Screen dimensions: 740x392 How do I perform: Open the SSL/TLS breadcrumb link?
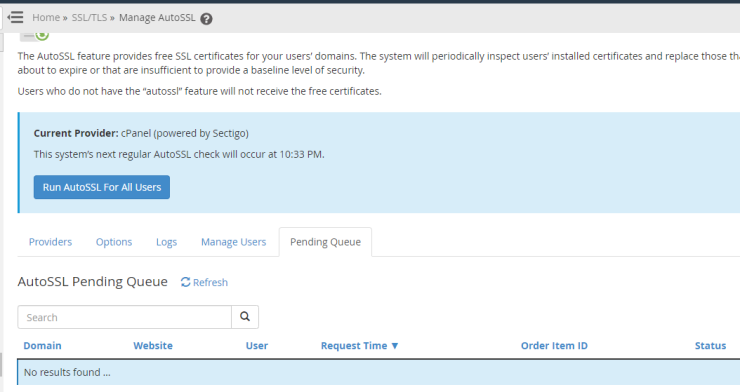point(89,17)
